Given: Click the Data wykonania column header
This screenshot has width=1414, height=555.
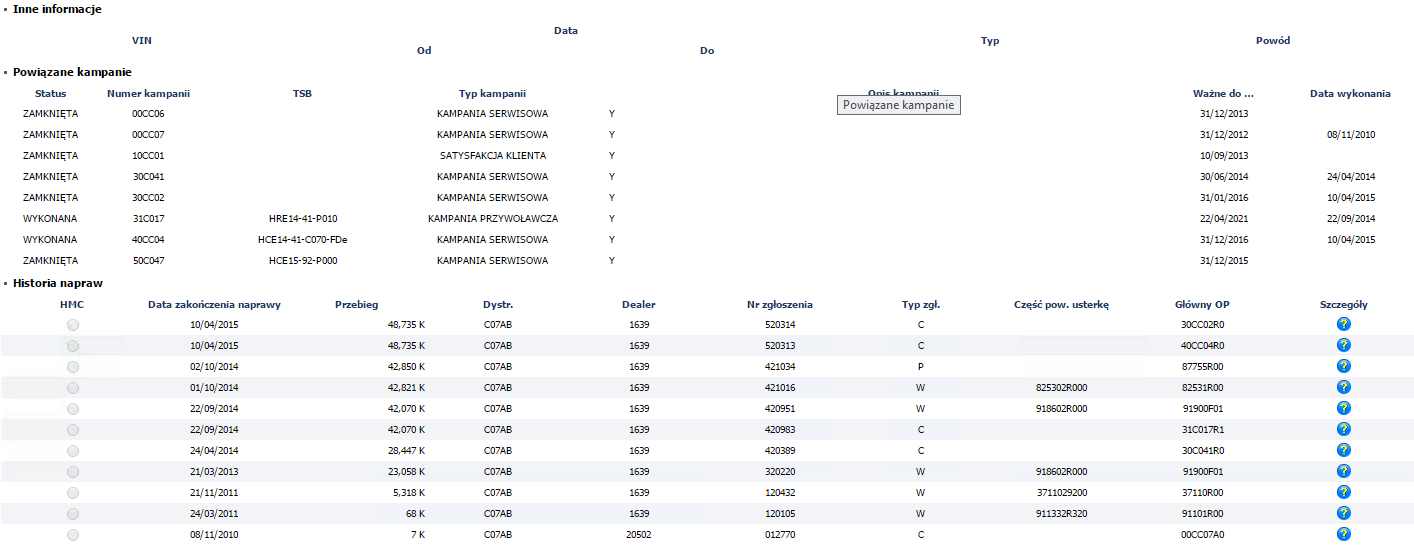Looking at the screenshot, I should [1350, 93].
